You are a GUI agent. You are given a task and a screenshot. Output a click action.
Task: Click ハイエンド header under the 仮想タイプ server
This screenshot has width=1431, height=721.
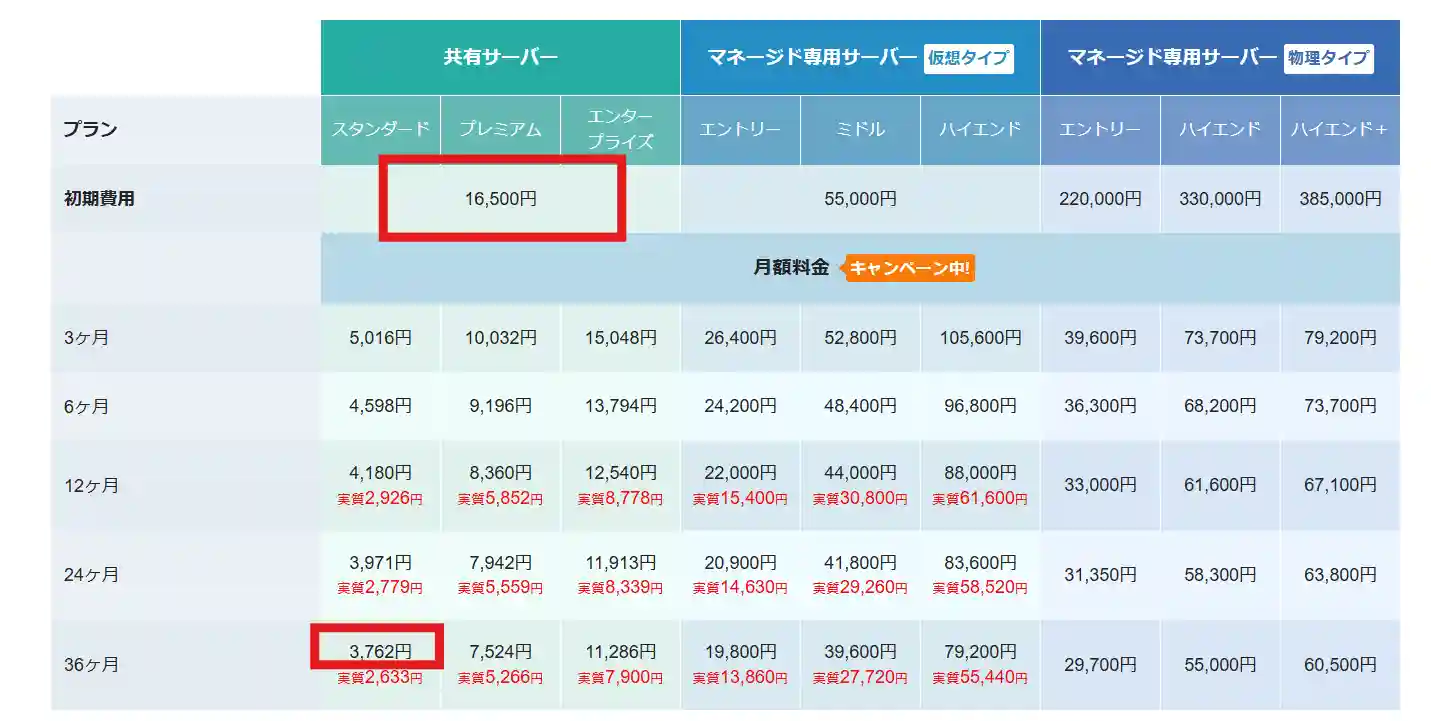[x=980, y=129]
